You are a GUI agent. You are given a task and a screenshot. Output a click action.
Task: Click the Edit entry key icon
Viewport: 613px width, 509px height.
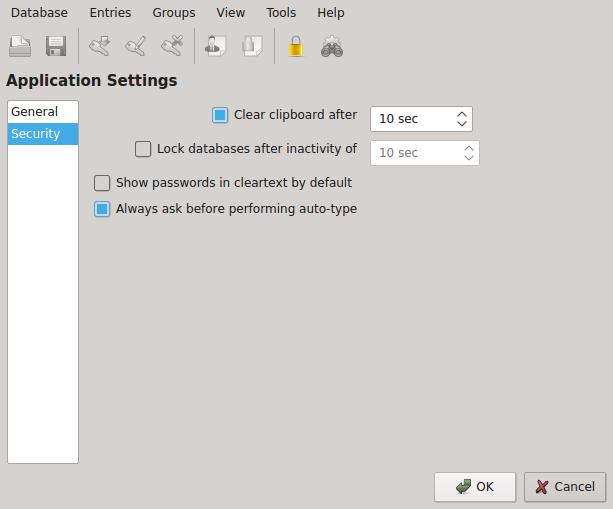coord(135,47)
